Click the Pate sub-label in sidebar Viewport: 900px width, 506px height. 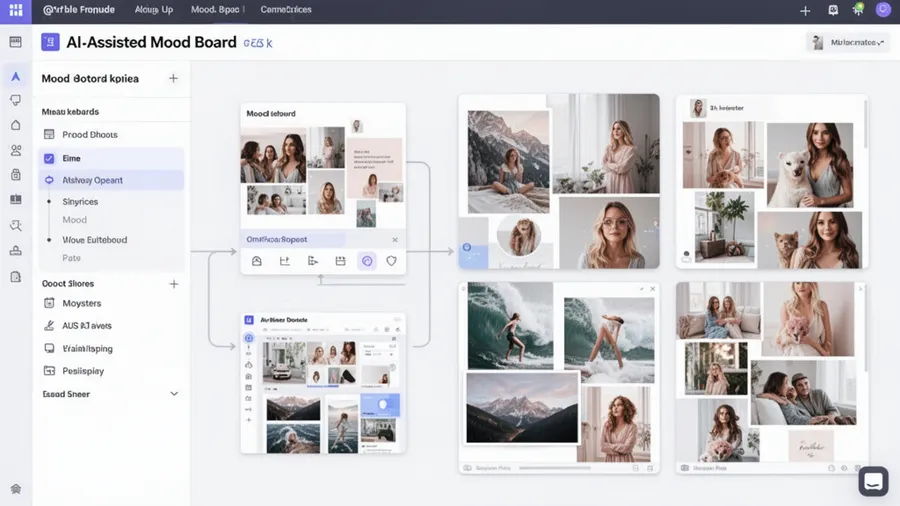[71, 258]
